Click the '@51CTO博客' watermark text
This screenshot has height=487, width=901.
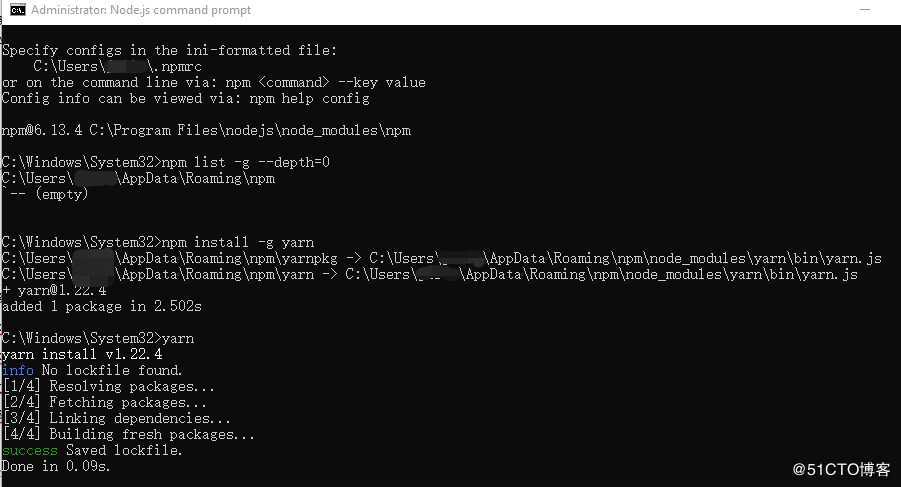pyautogui.click(x=841, y=470)
